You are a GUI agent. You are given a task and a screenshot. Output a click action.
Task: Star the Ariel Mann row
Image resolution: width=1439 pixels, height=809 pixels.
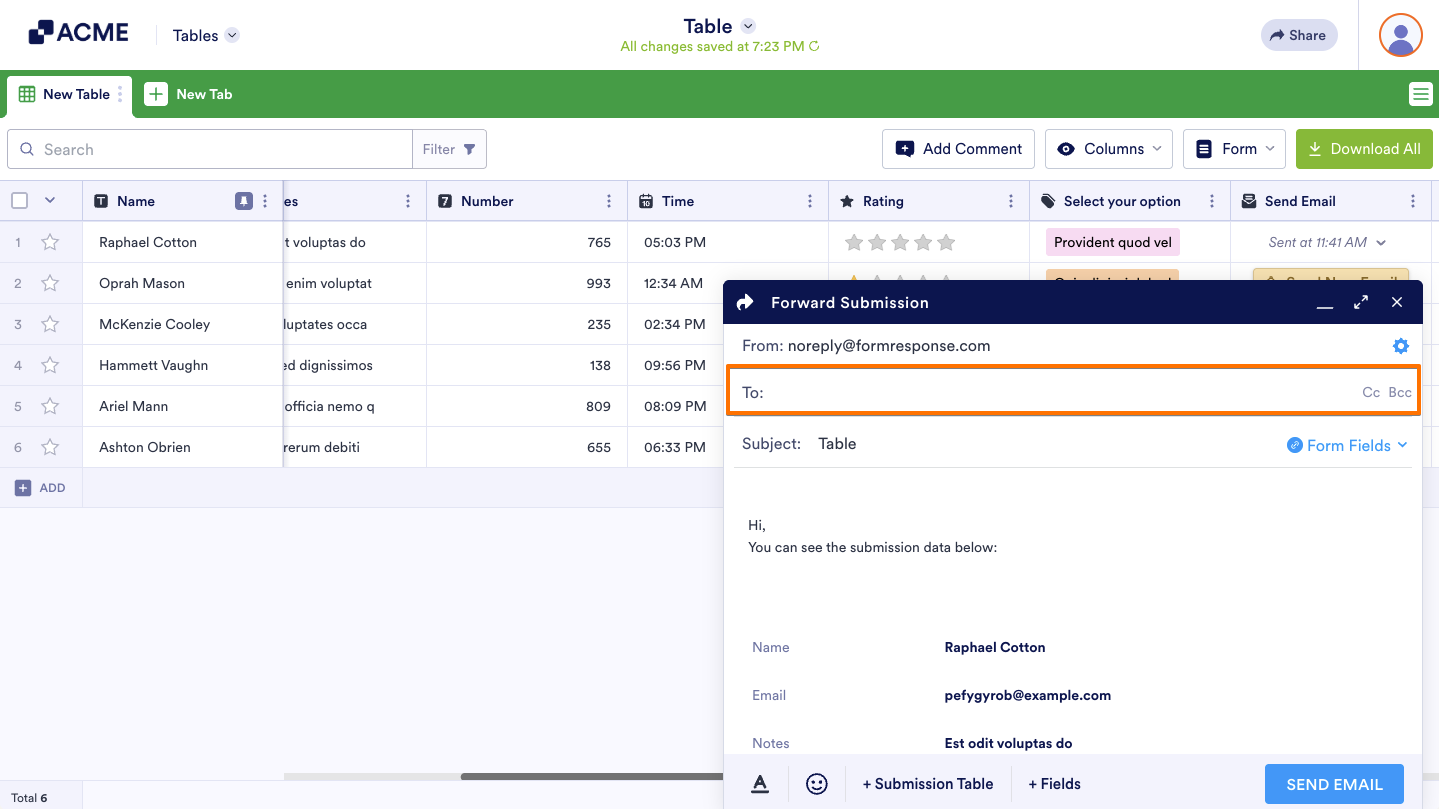[x=50, y=406]
